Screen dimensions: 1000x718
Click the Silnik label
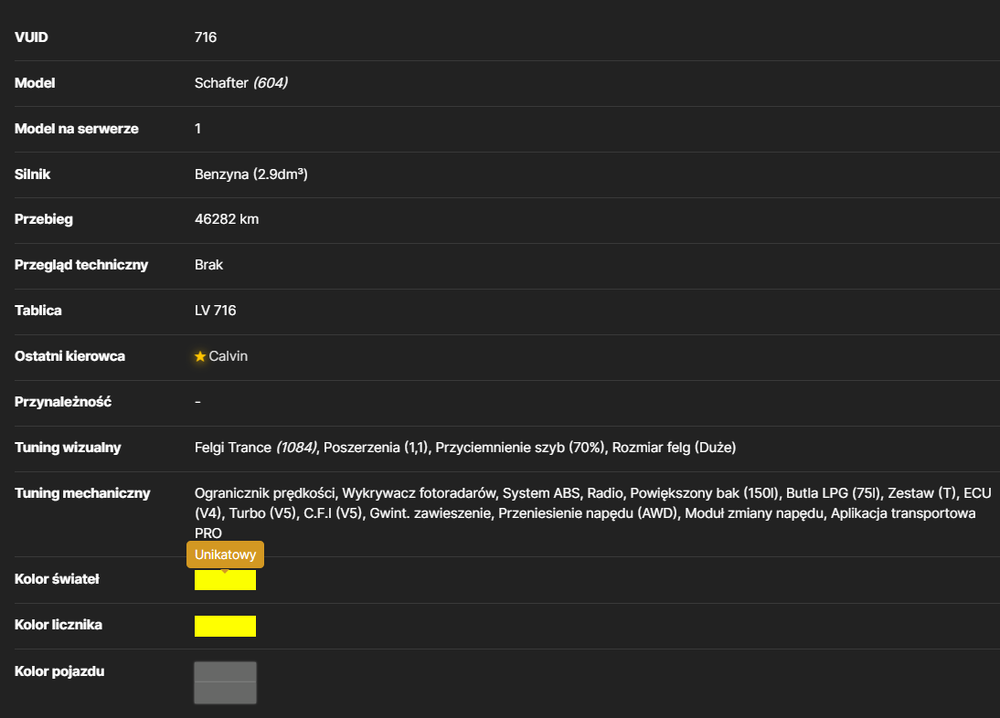[x=32, y=174]
